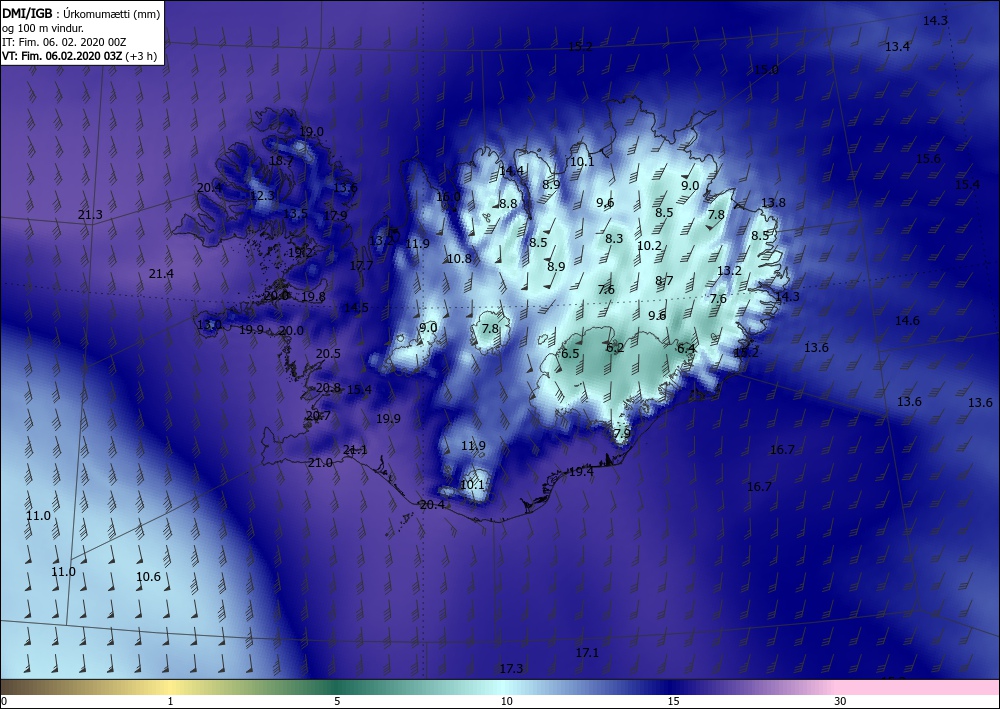This screenshot has width=1000, height=709.
Task: Click the 14.5 value label
Action: pos(356,307)
